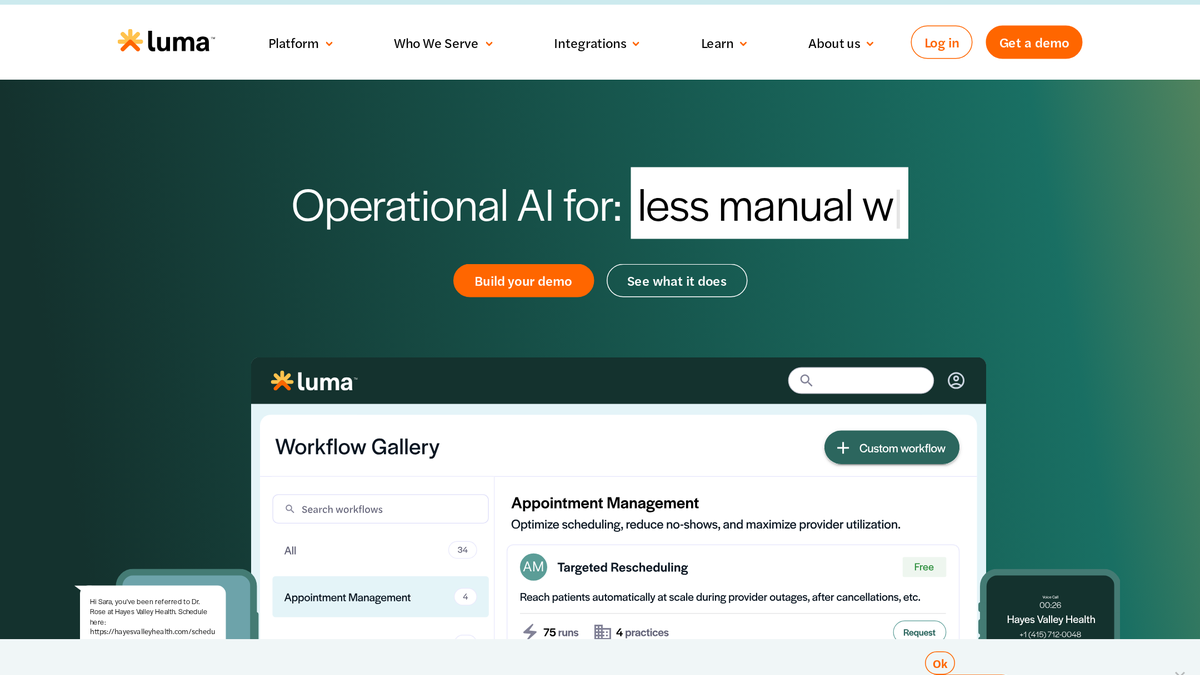Click the Build your demo button
The height and width of the screenshot is (675, 1200).
pos(523,281)
